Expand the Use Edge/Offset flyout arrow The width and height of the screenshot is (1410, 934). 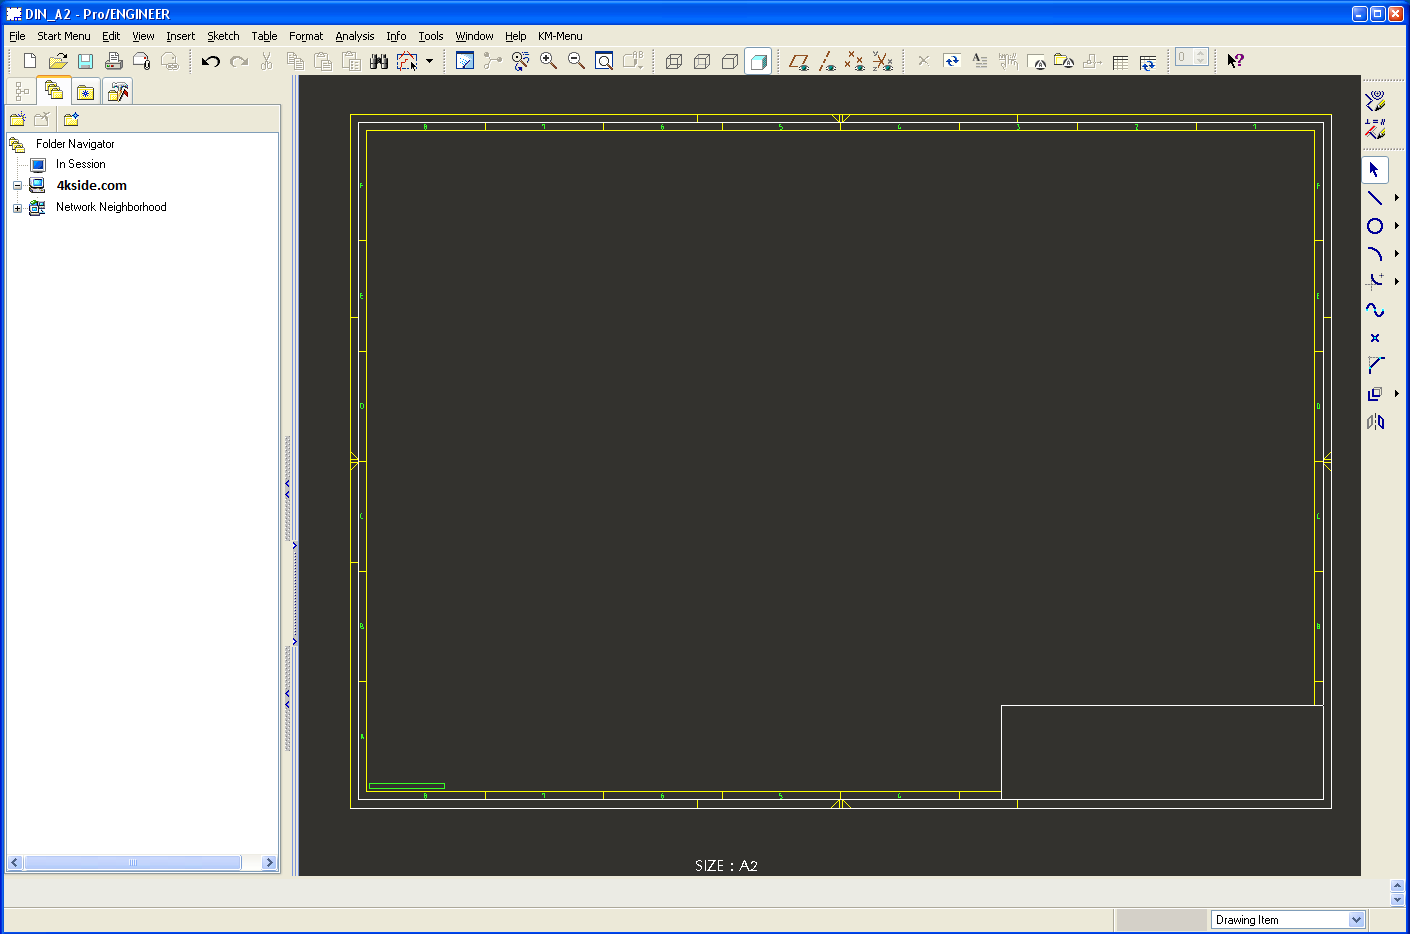[1397, 394]
